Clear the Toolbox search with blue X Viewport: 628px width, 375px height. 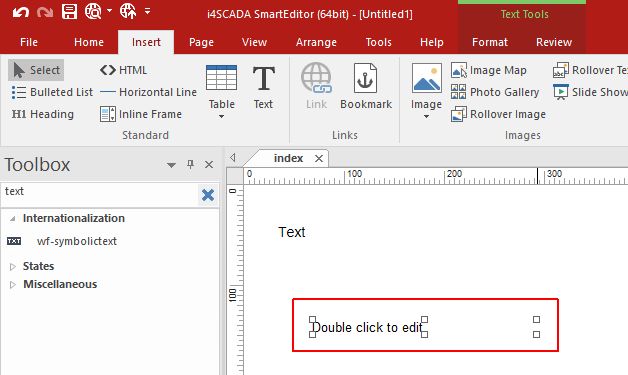[x=208, y=195]
